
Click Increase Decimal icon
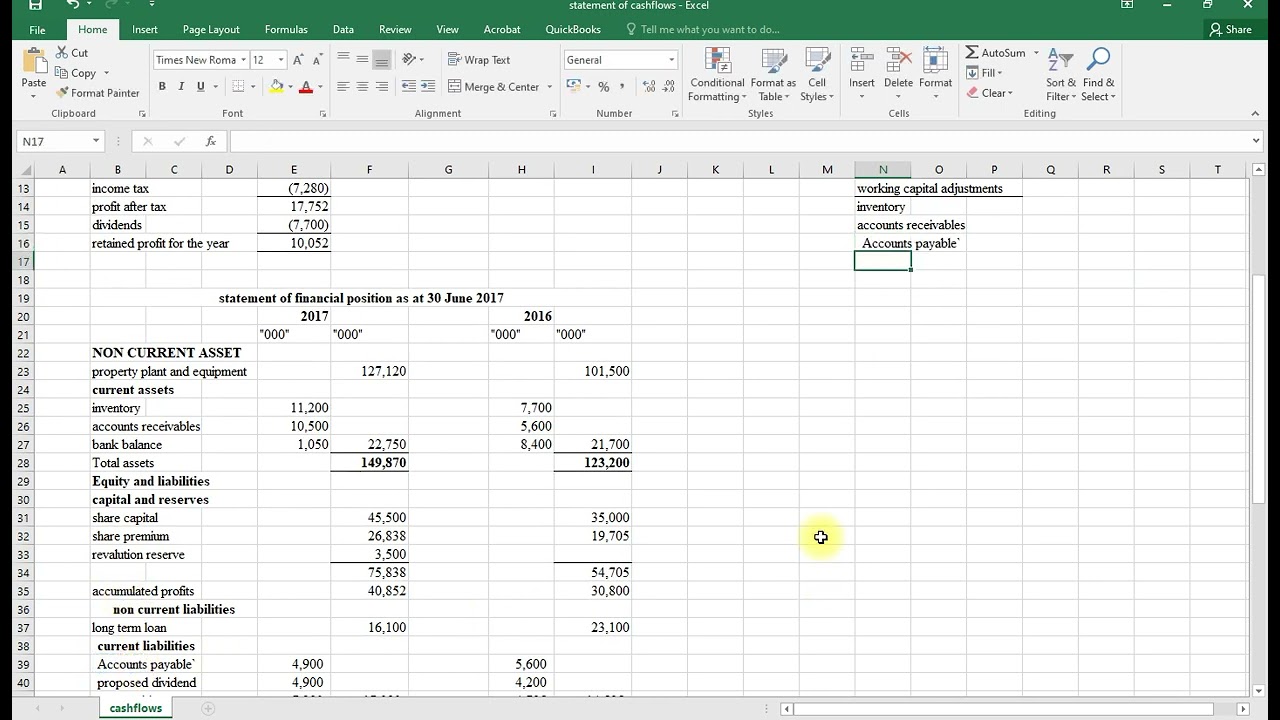click(x=650, y=87)
